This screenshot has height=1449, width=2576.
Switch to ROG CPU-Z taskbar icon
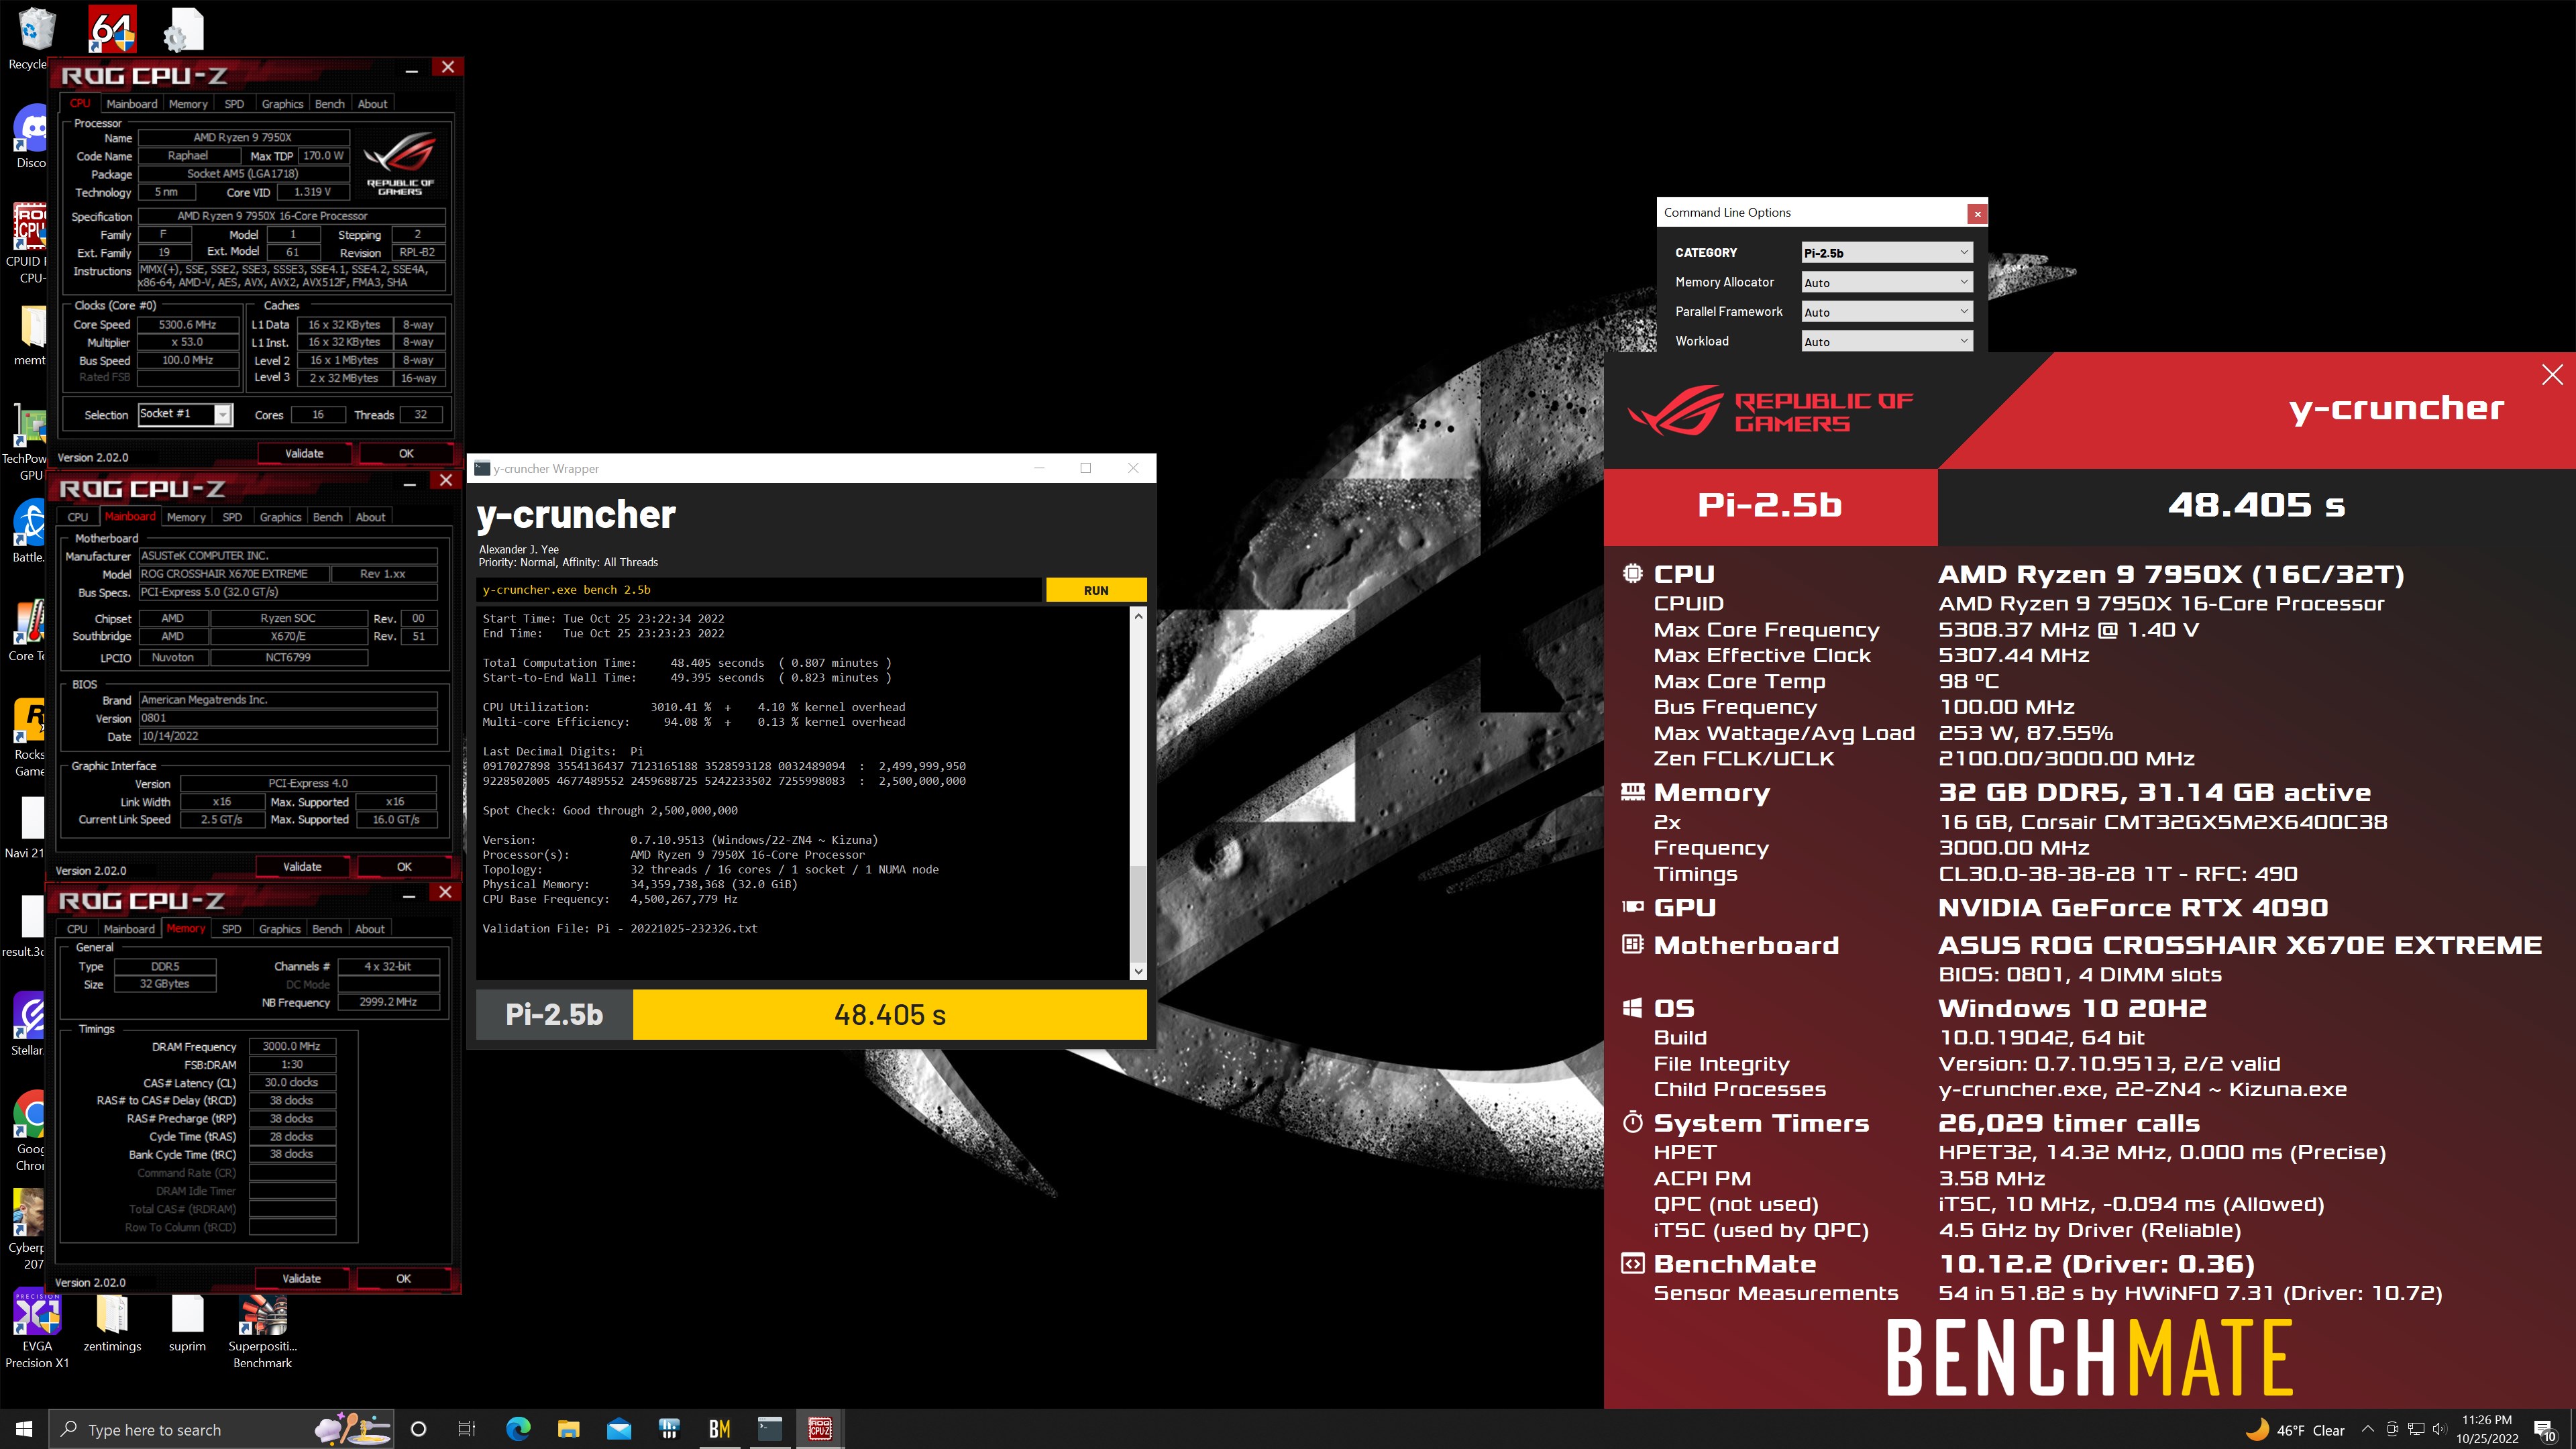coord(820,1429)
